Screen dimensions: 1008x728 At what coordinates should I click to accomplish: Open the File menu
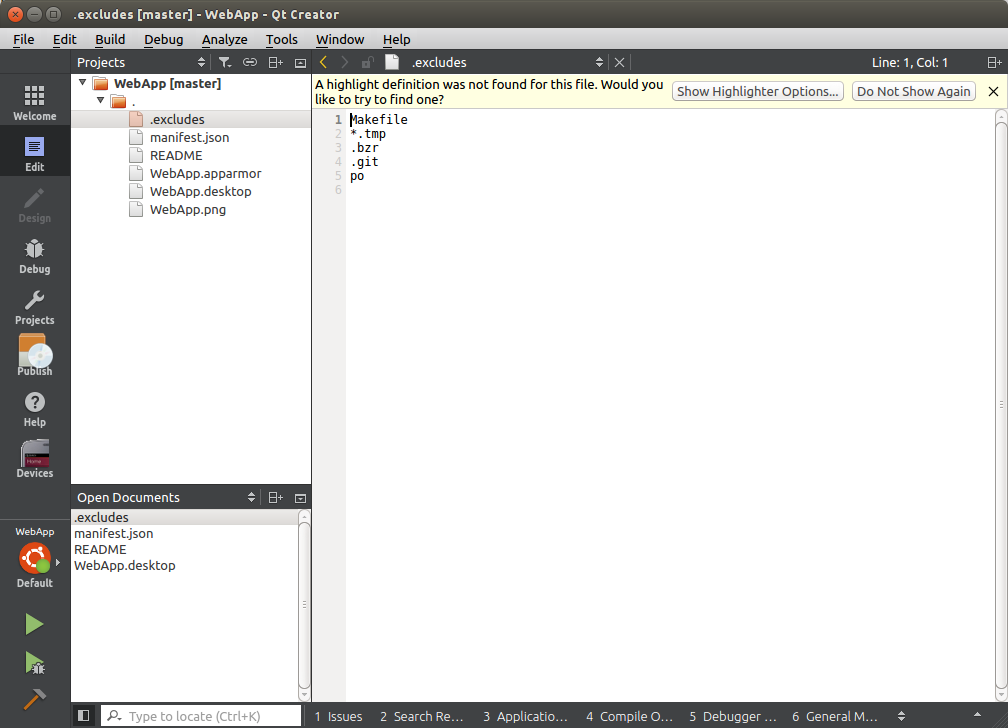pos(24,39)
